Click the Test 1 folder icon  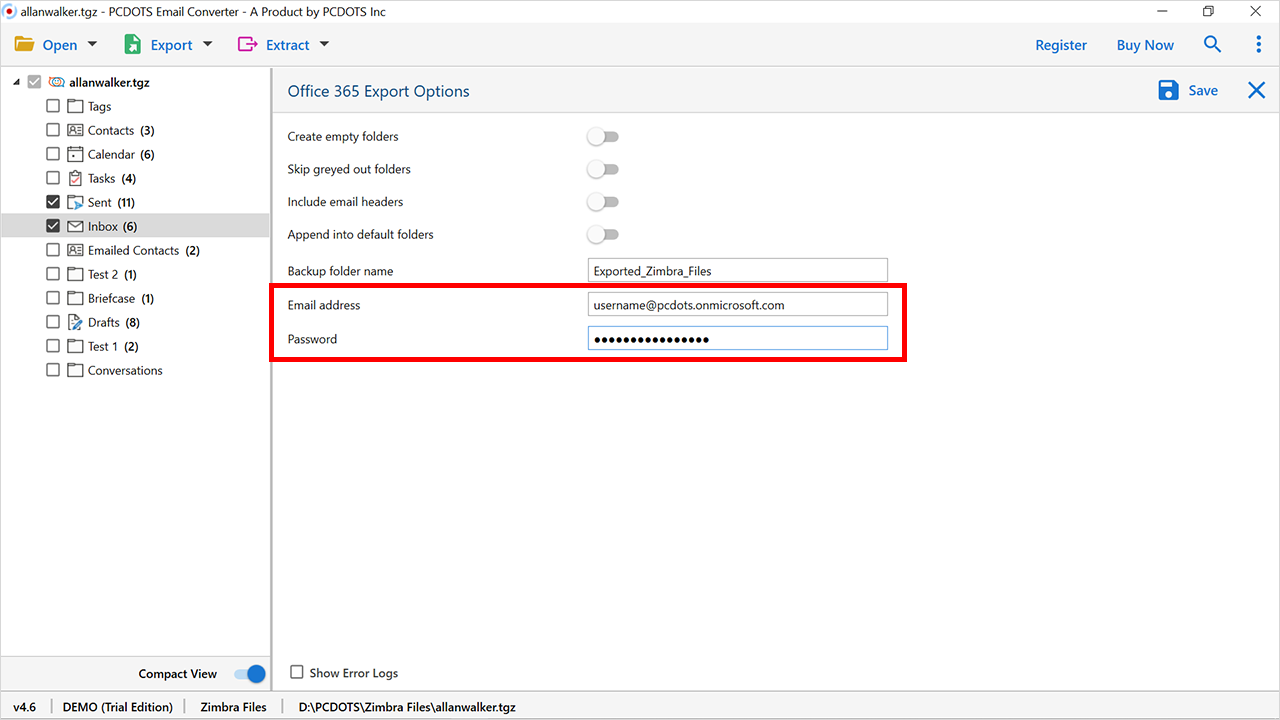(75, 346)
